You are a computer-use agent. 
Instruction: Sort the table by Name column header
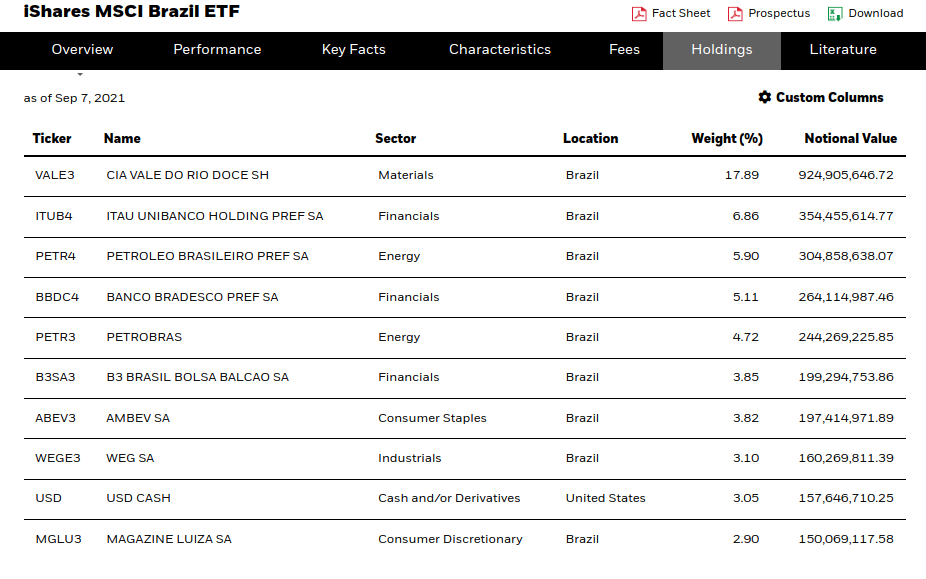tap(122, 138)
